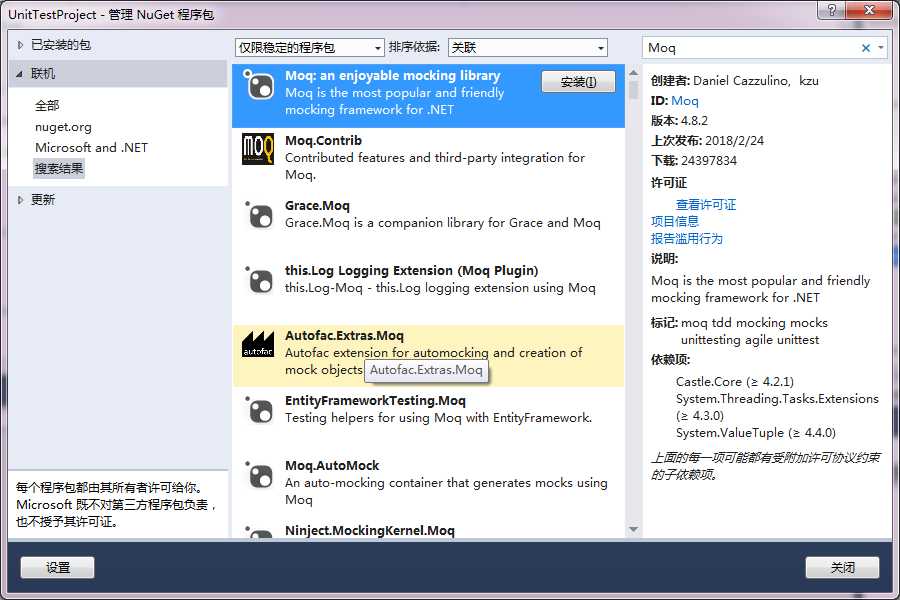Select nuget.org package source

point(63,127)
